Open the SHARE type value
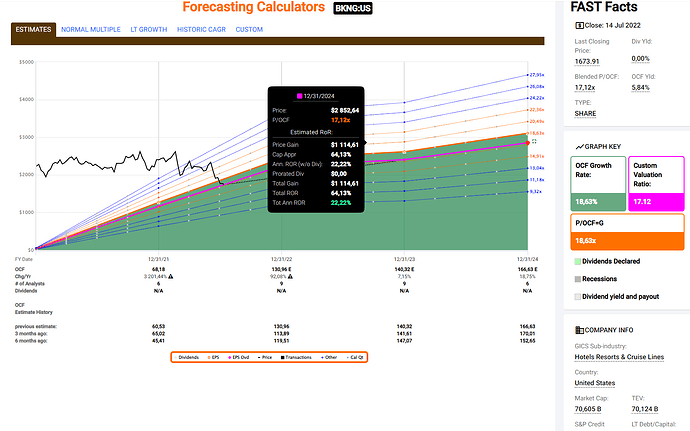Viewport: 690px width, 431px height. tap(587, 113)
